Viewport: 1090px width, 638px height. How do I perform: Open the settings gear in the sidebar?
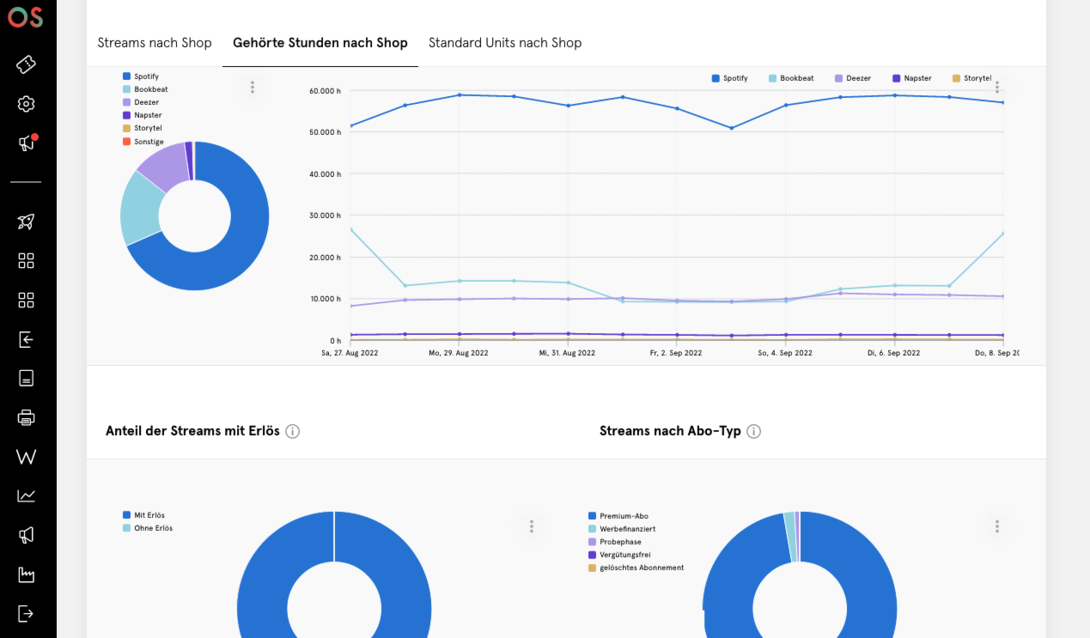click(x=26, y=104)
